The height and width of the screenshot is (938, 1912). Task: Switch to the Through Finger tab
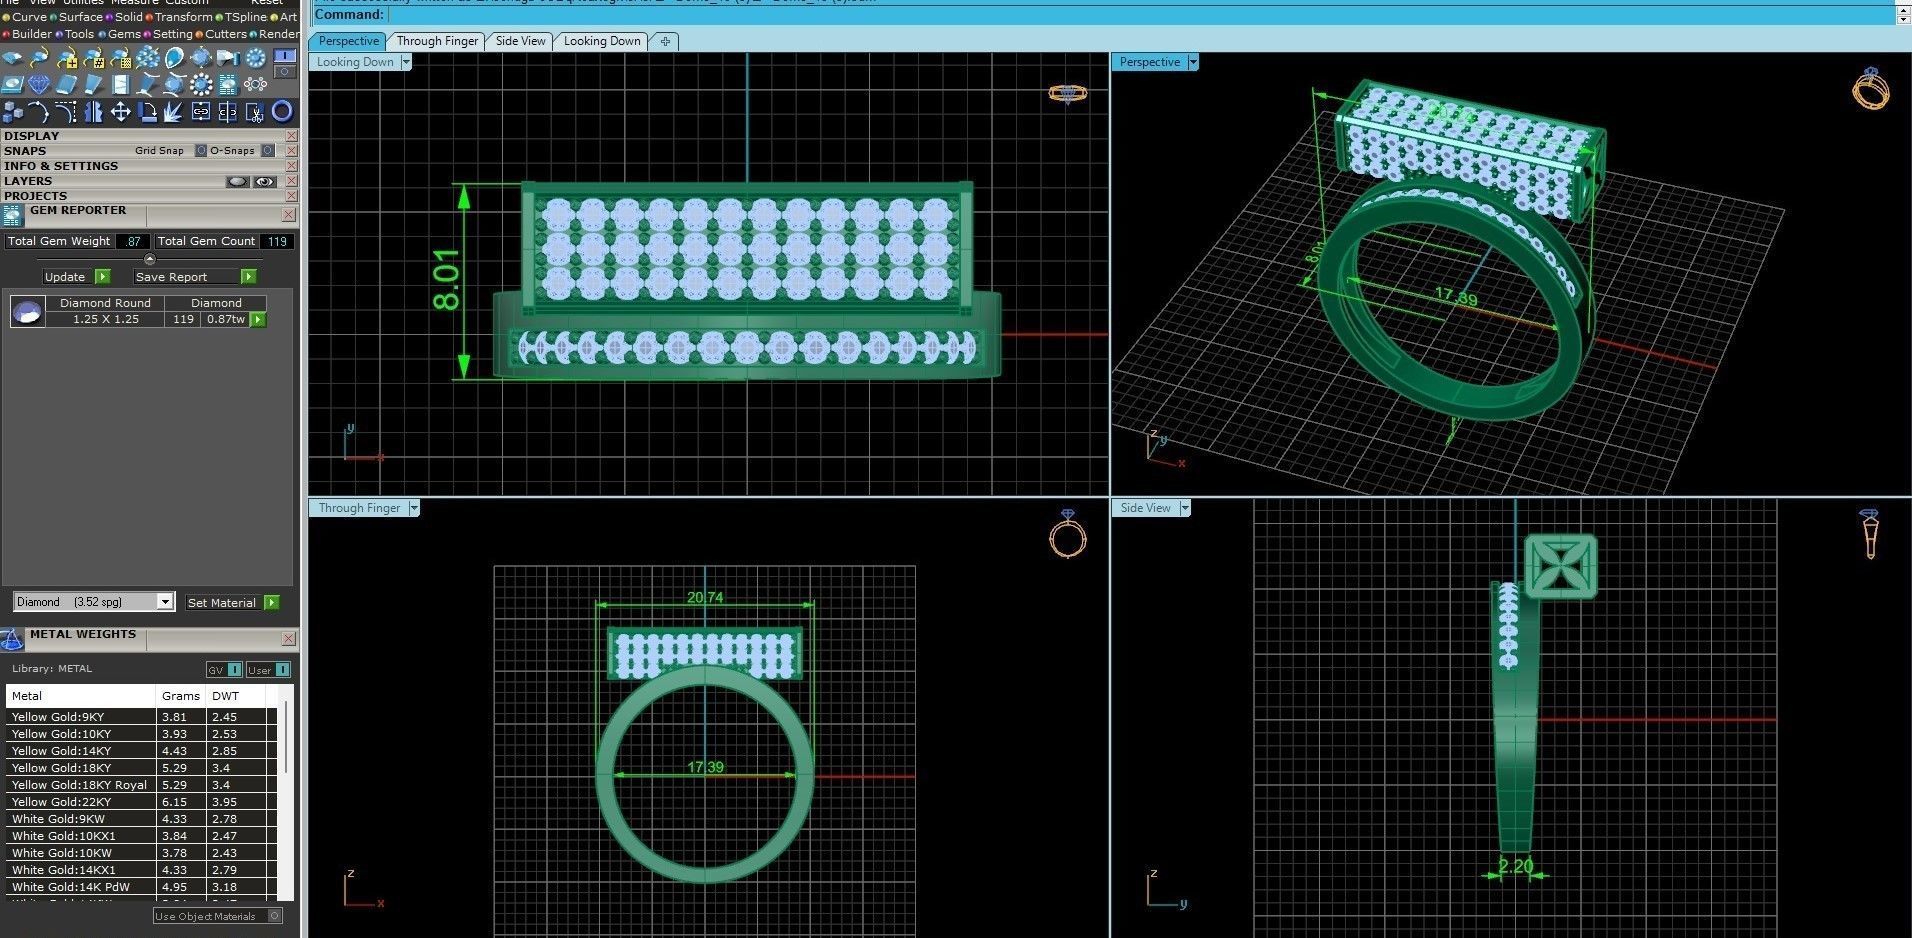coord(437,41)
